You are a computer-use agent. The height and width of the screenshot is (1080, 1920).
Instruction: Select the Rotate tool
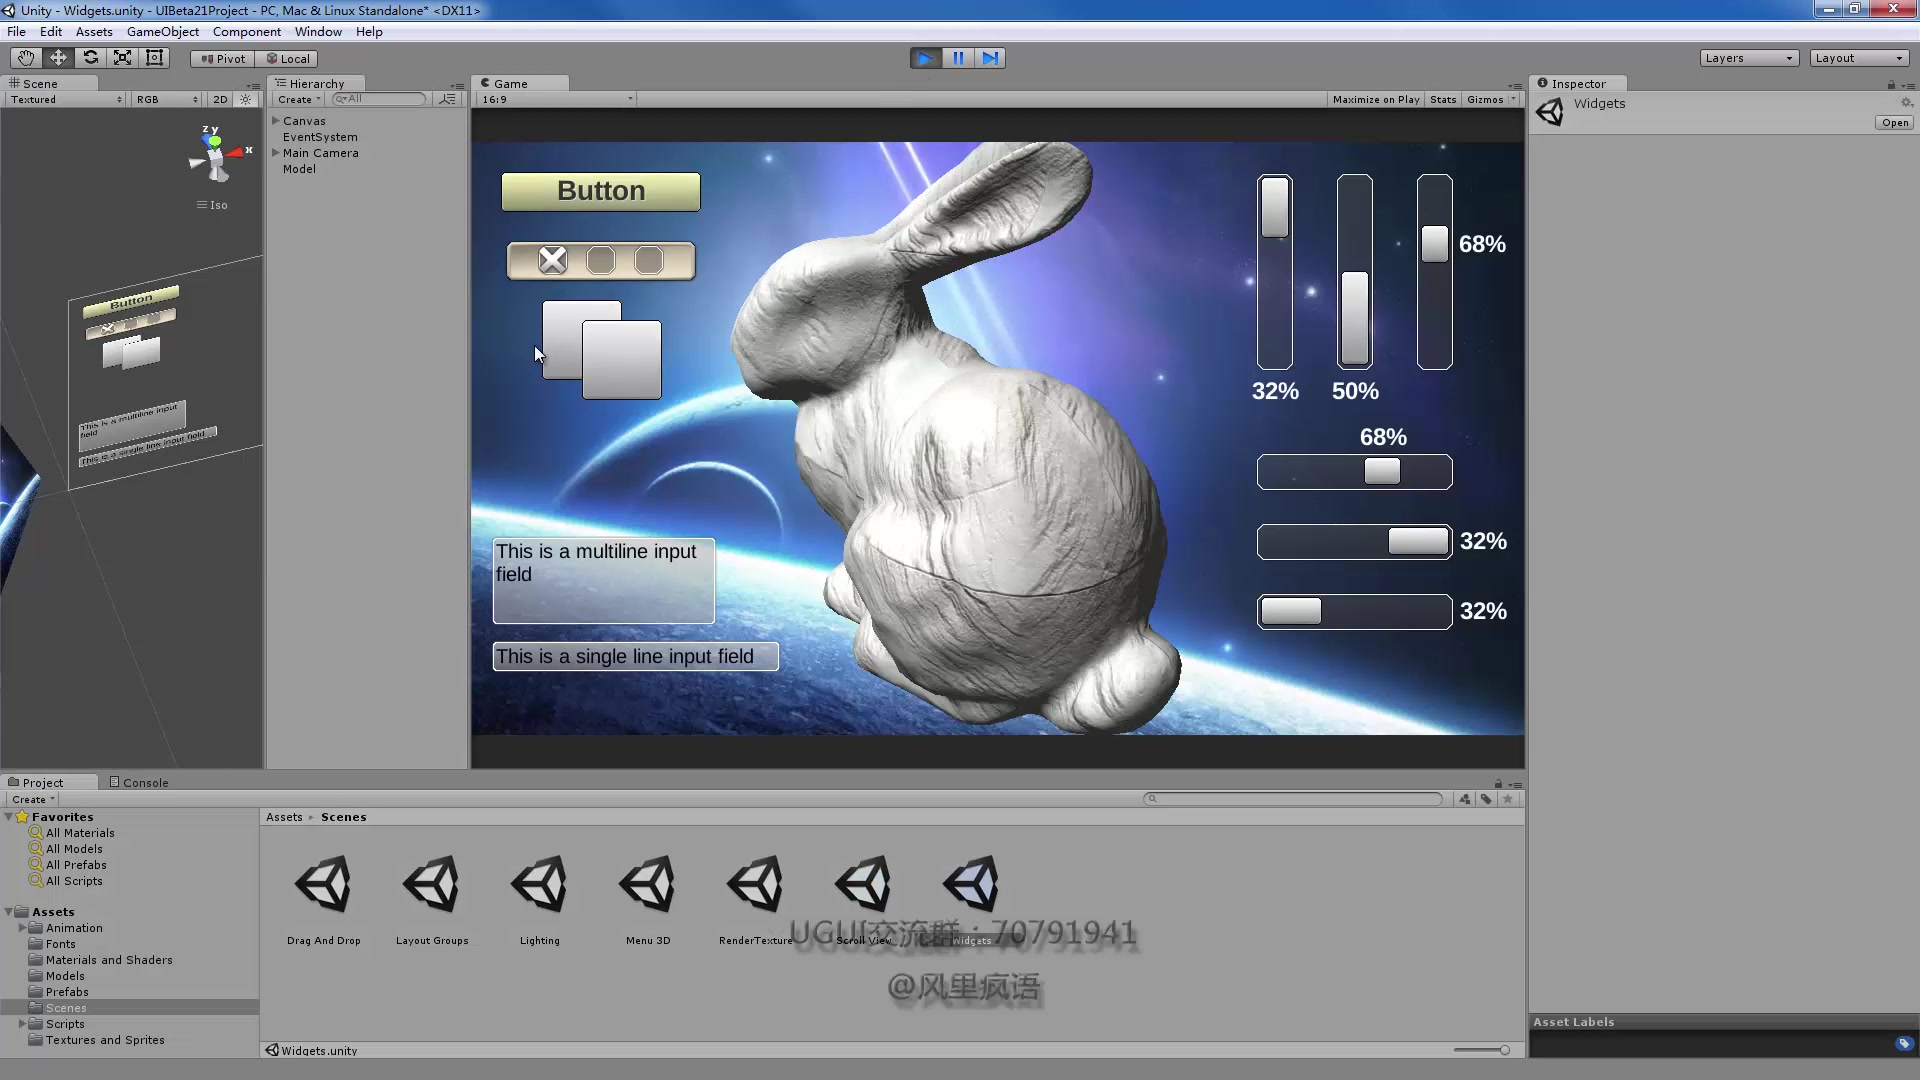pos(90,58)
